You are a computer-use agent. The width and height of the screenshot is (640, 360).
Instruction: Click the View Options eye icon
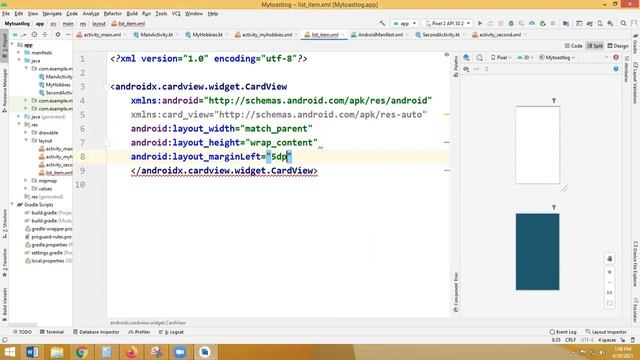coord(466,69)
